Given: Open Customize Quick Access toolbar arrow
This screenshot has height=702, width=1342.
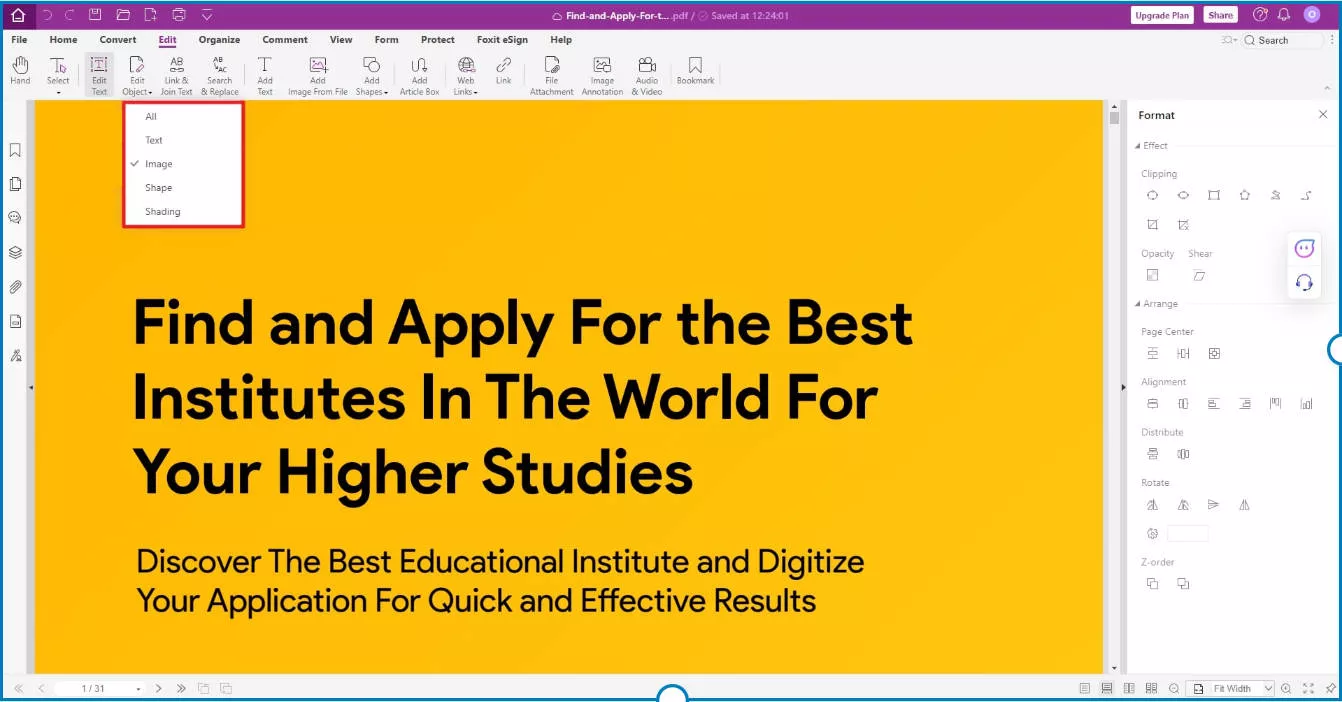Looking at the screenshot, I should pyautogui.click(x=207, y=15).
